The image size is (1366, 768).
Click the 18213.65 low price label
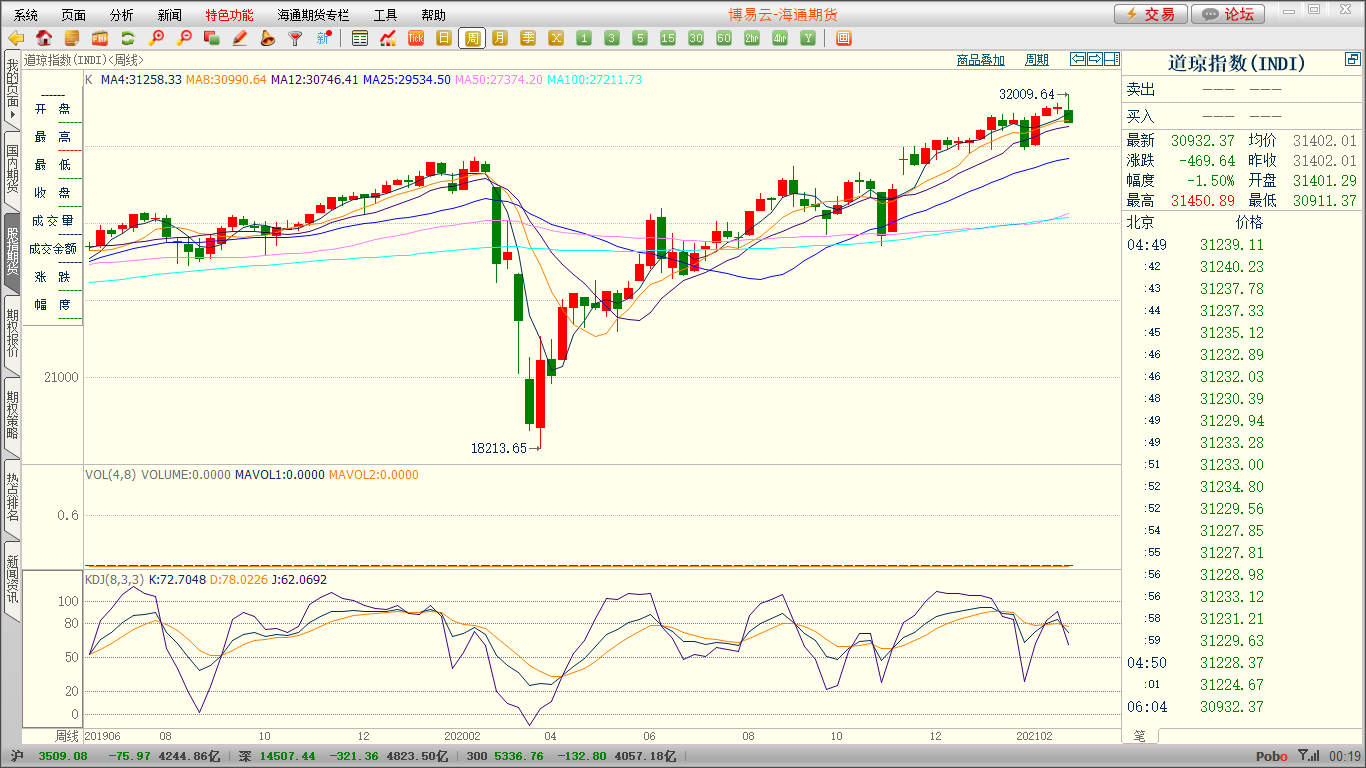click(x=499, y=448)
